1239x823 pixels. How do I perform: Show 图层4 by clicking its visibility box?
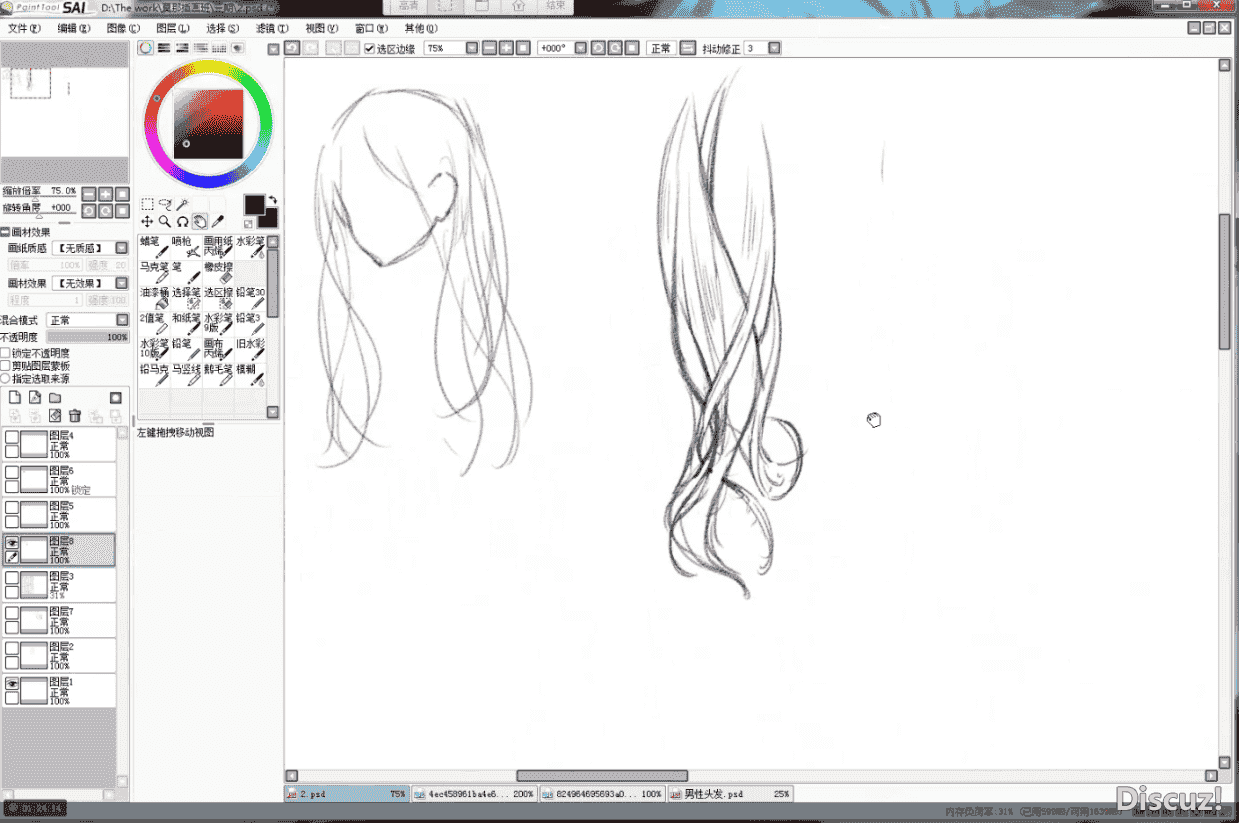pos(12,437)
